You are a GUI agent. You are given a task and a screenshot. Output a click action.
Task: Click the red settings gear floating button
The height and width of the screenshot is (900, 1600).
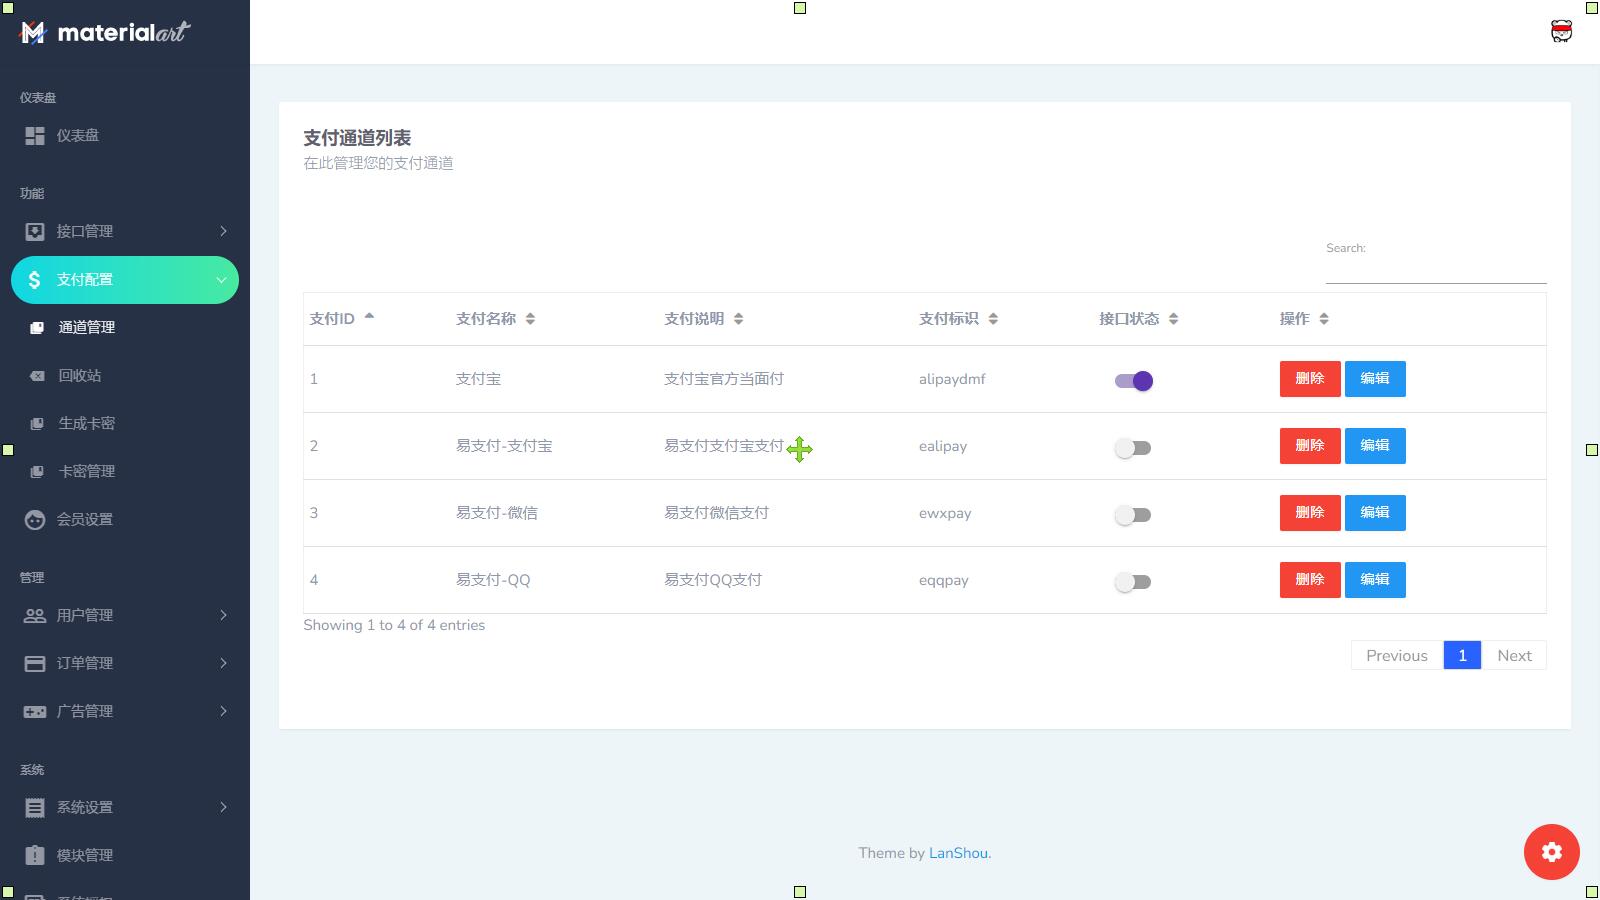coord(1551,852)
